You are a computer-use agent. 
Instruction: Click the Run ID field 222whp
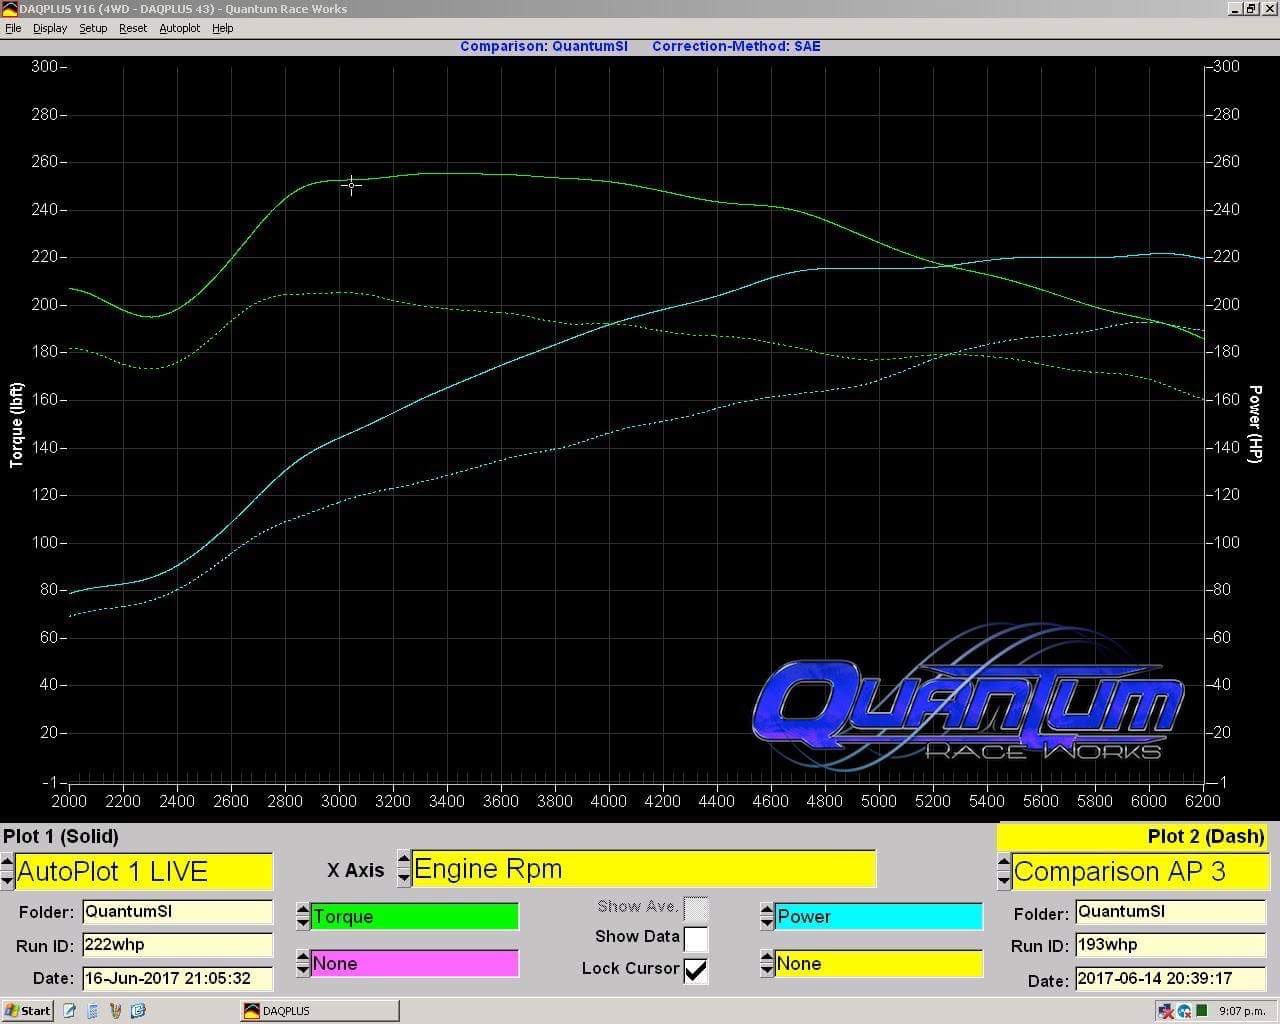click(x=177, y=944)
